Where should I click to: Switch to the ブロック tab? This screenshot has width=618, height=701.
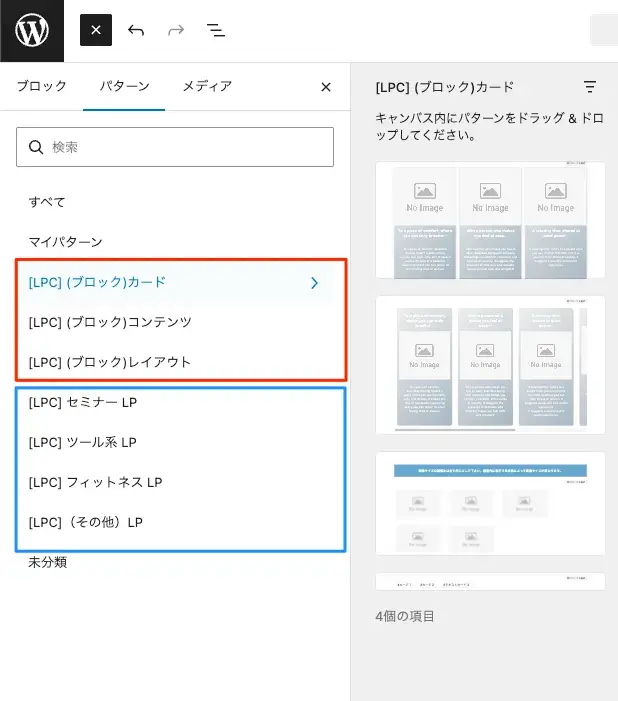point(41,87)
